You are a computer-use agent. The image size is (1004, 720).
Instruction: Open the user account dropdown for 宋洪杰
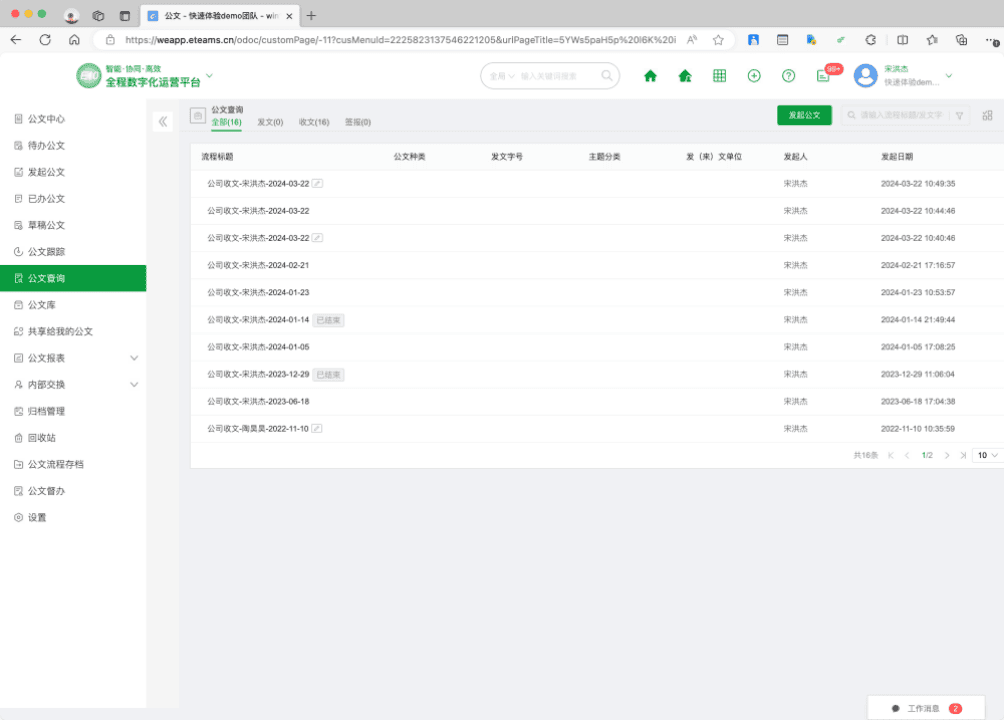(948, 76)
